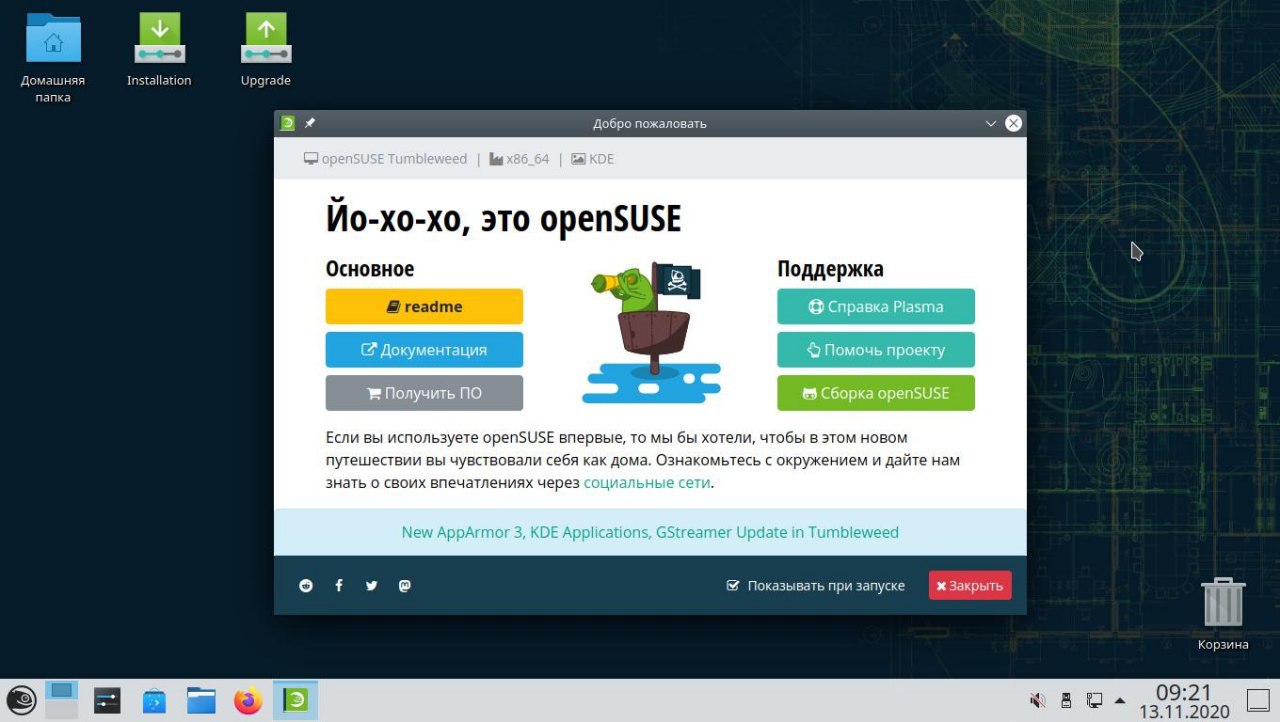Viewport: 1280px width, 722px height.
Task: Click the show desktop button in the panel
Action: click(x=1258, y=700)
